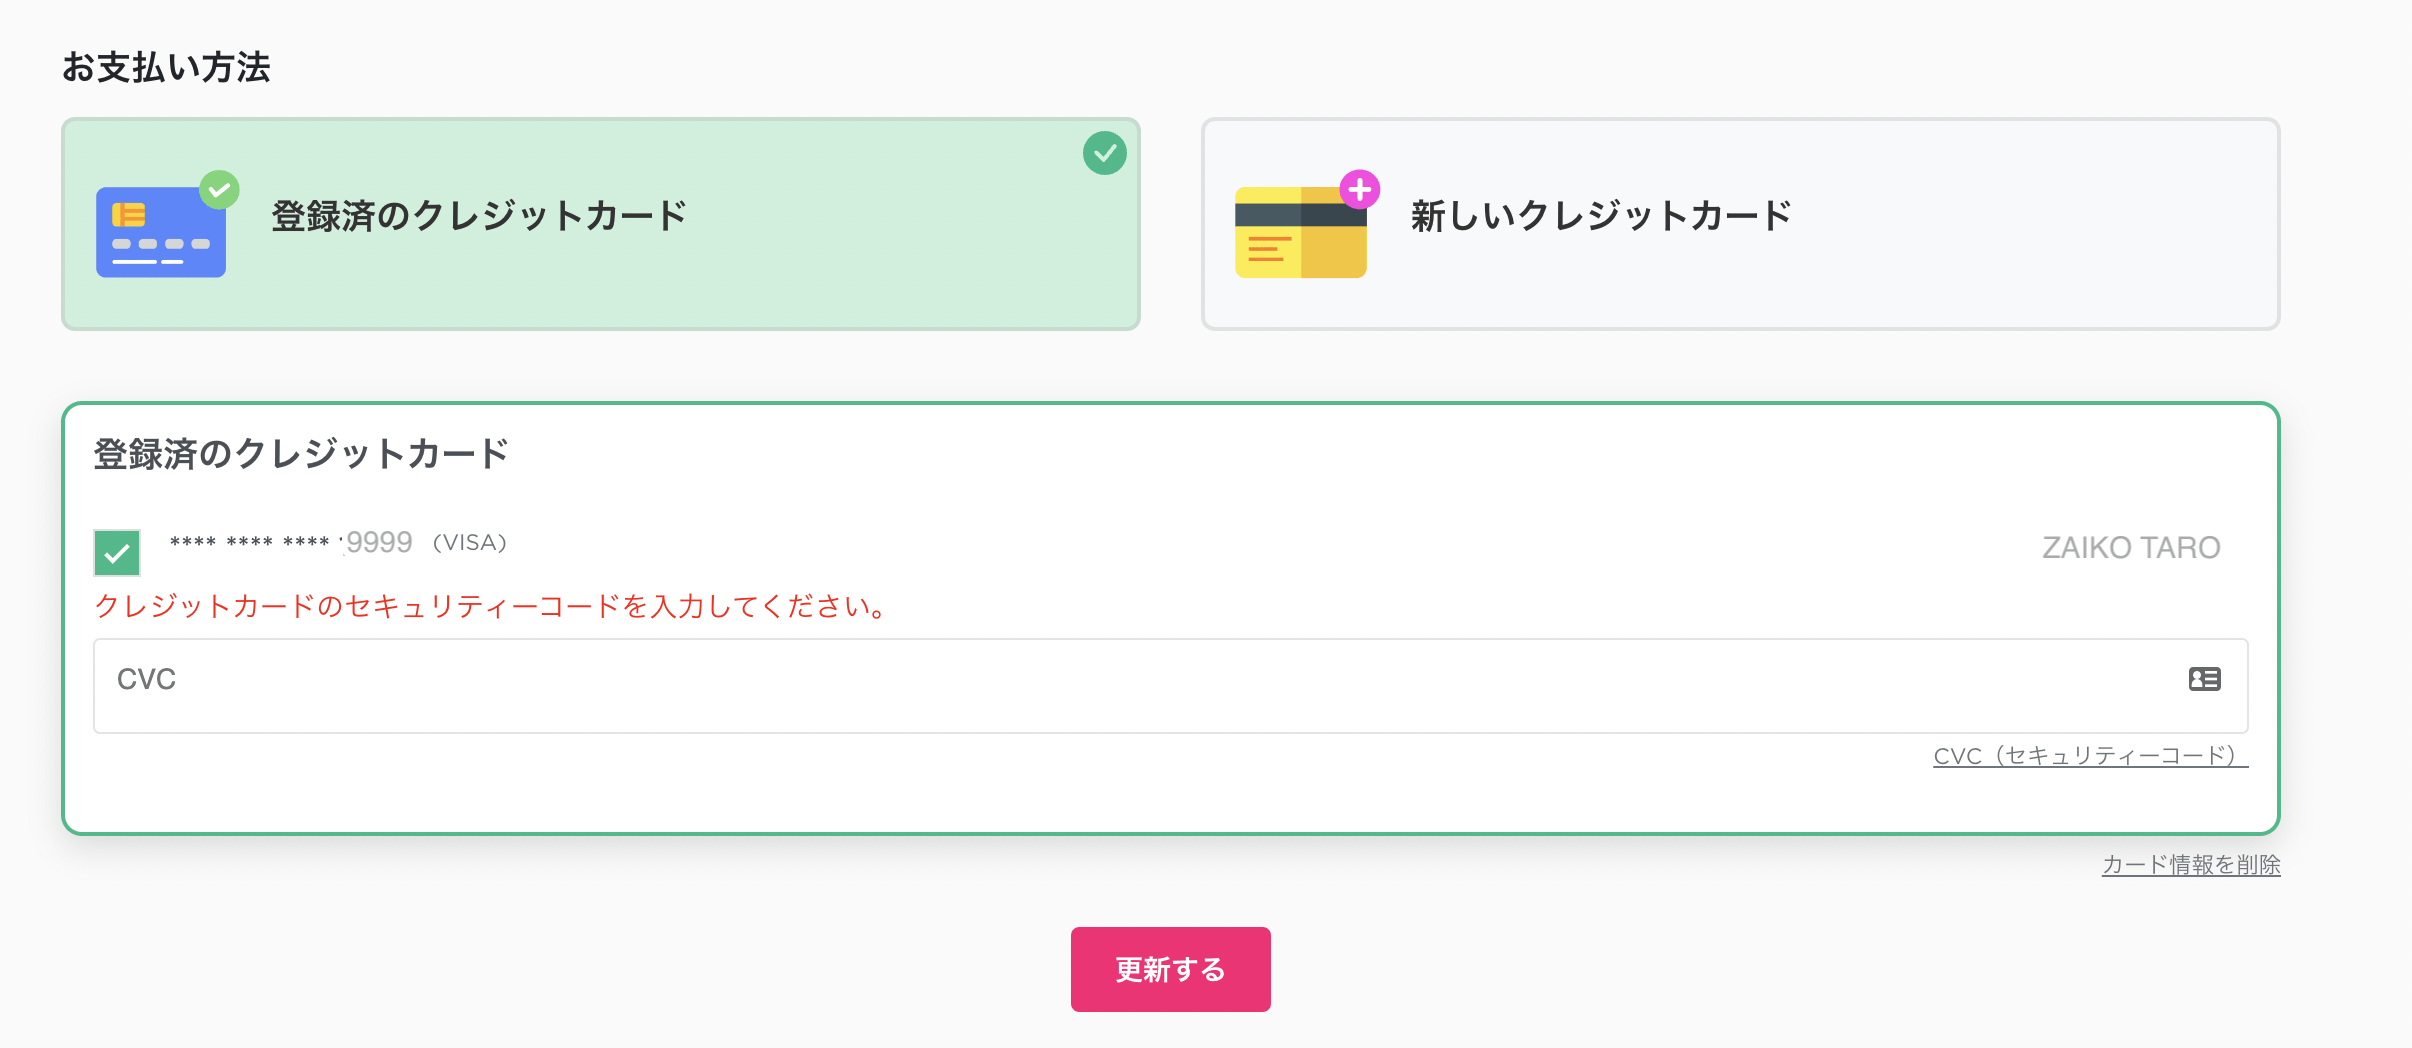This screenshot has height=1048, width=2412.
Task: Click the pink plus badge on yellow card
Action: 1360,189
